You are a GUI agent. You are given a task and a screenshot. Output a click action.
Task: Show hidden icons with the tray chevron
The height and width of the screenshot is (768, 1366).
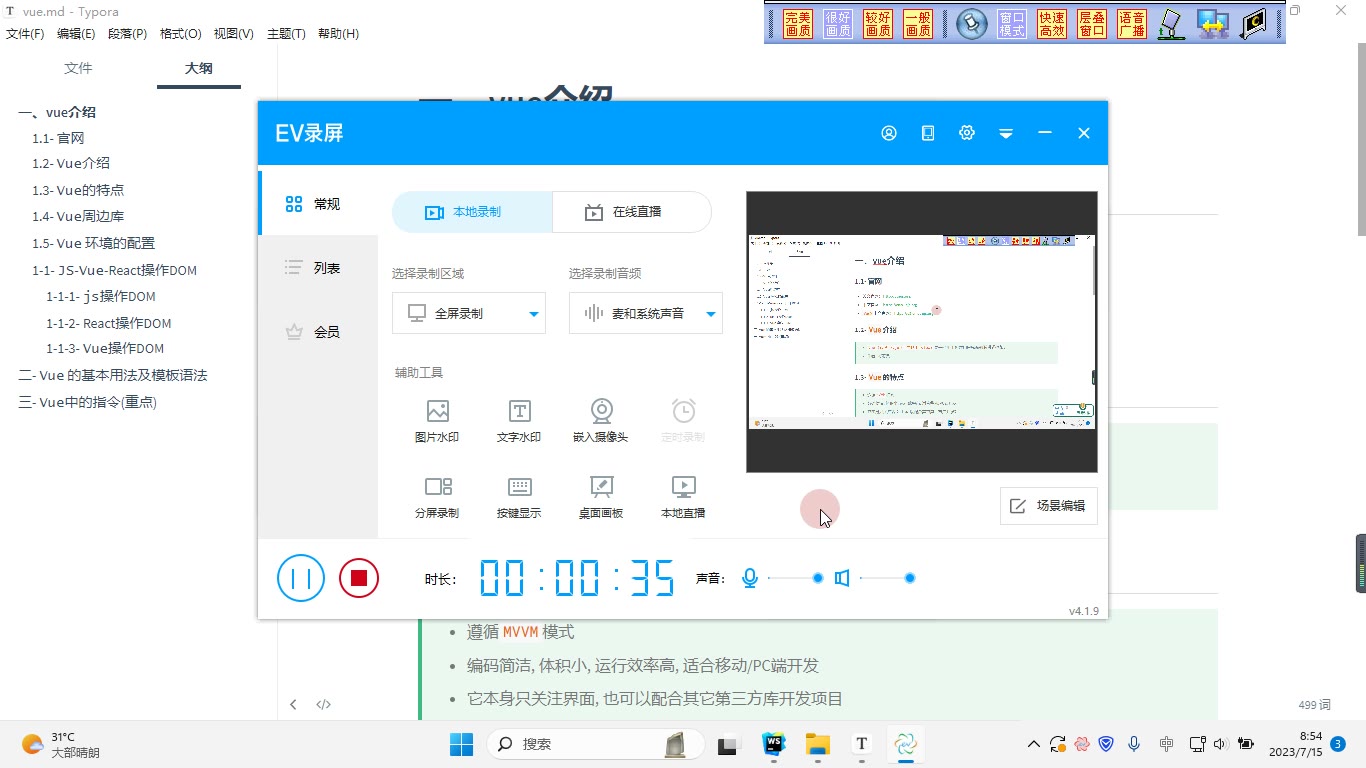(1034, 744)
